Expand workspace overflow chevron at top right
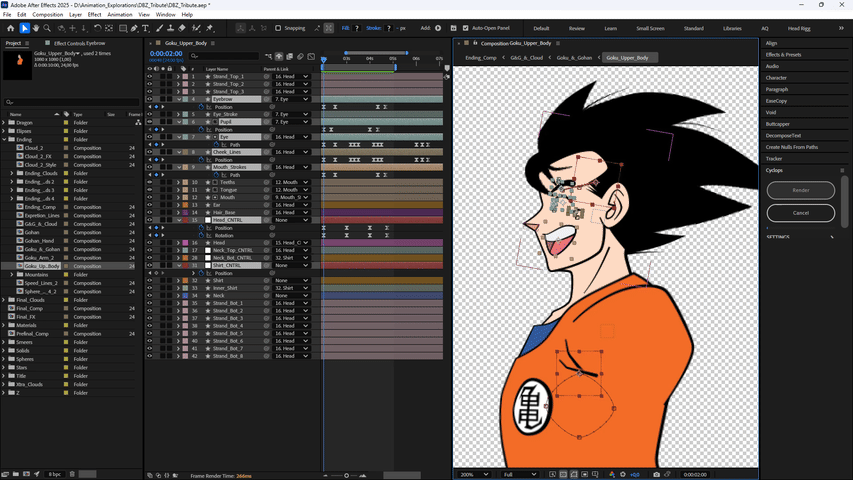Viewport: 853px width, 480px height. tap(841, 28)
